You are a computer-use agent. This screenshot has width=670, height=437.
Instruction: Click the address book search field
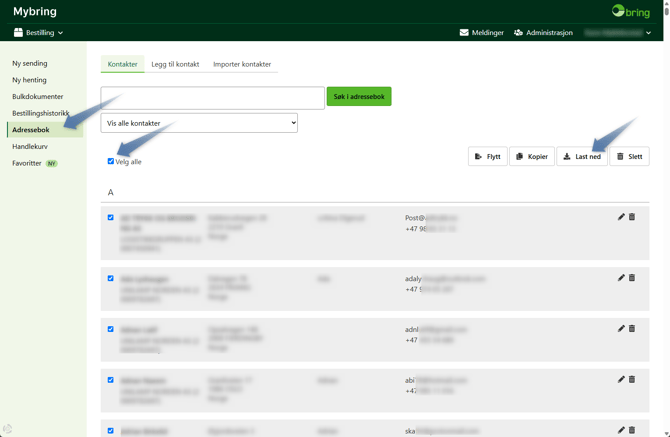pos(212,98)
